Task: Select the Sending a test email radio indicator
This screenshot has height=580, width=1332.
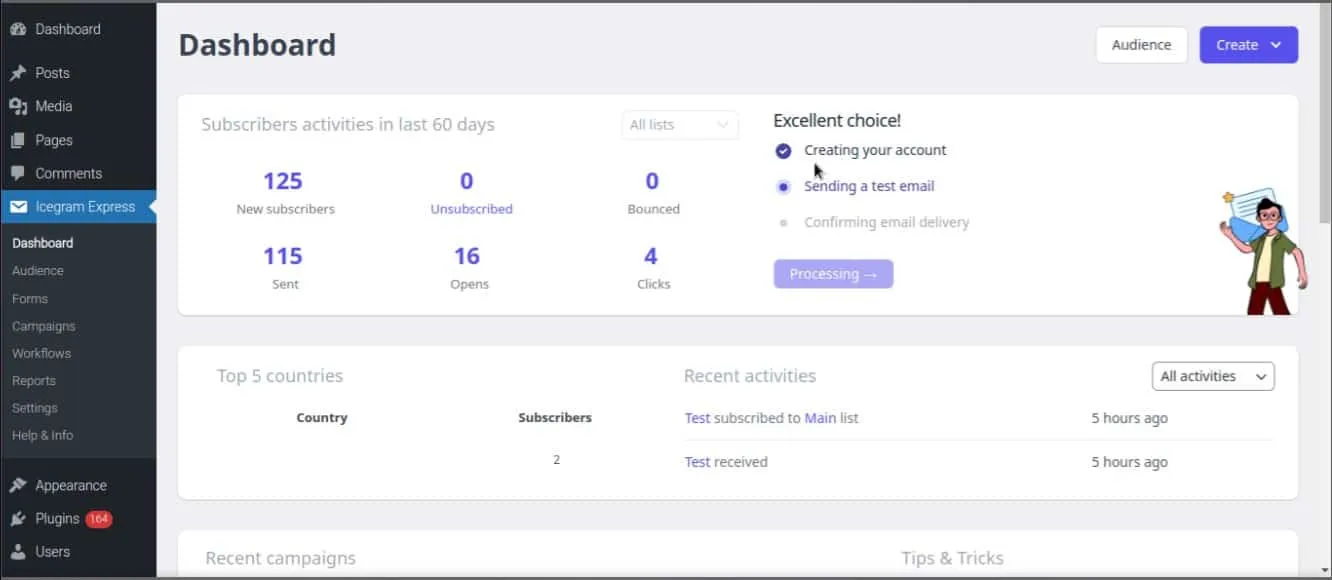Action: click(783, 187)
